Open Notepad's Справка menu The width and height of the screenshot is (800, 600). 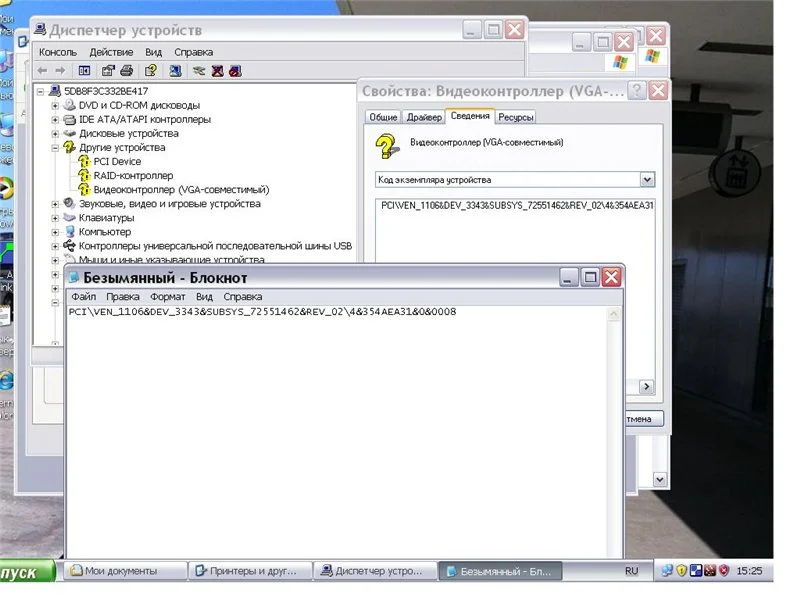tap(242, 296)
